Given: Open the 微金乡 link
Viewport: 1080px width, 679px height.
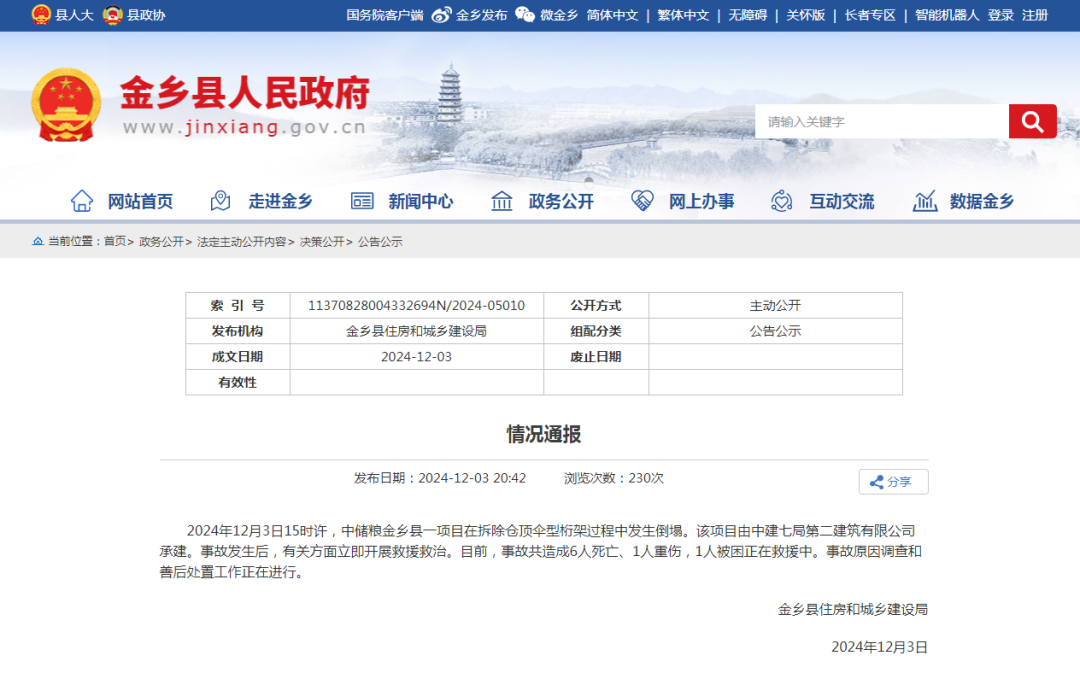Looking at the screenshot, I should [559, 15].
